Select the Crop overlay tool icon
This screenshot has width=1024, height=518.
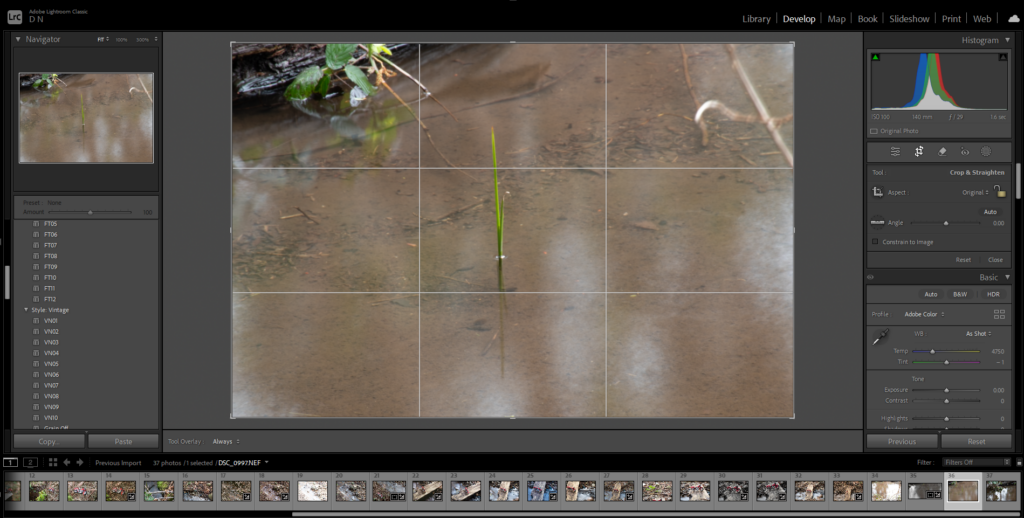[918, 152]
